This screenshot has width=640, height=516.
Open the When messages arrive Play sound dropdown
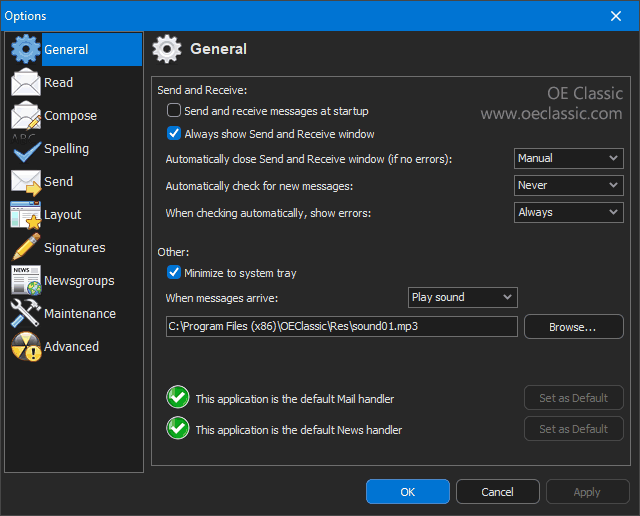462,297
